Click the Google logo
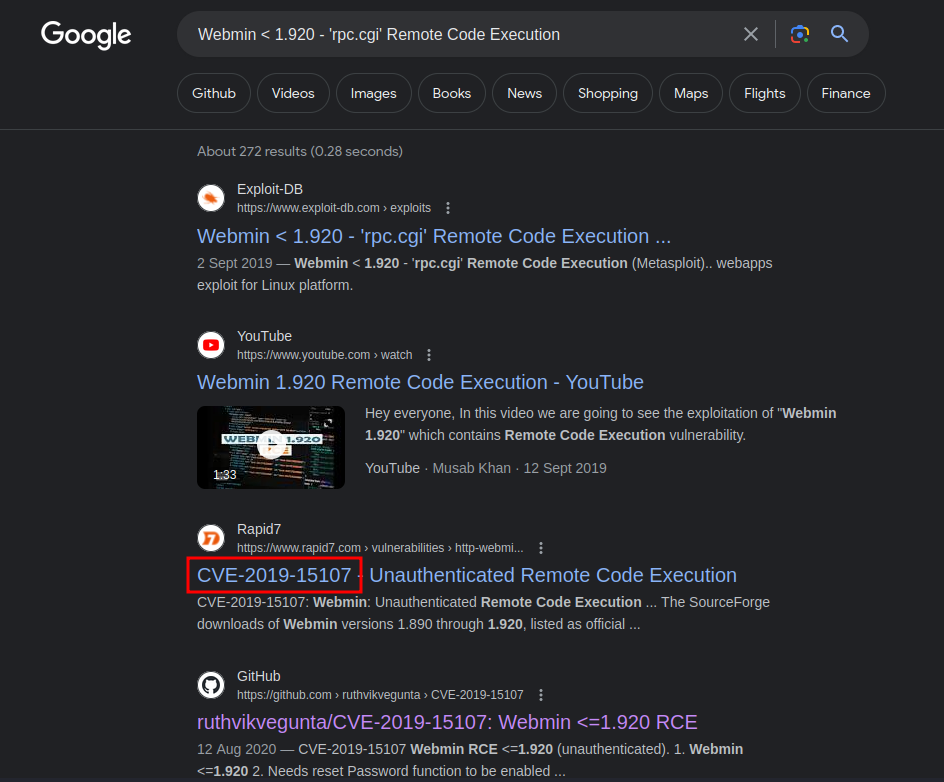This screenshot has height=782, width=944. pos(85,35)
